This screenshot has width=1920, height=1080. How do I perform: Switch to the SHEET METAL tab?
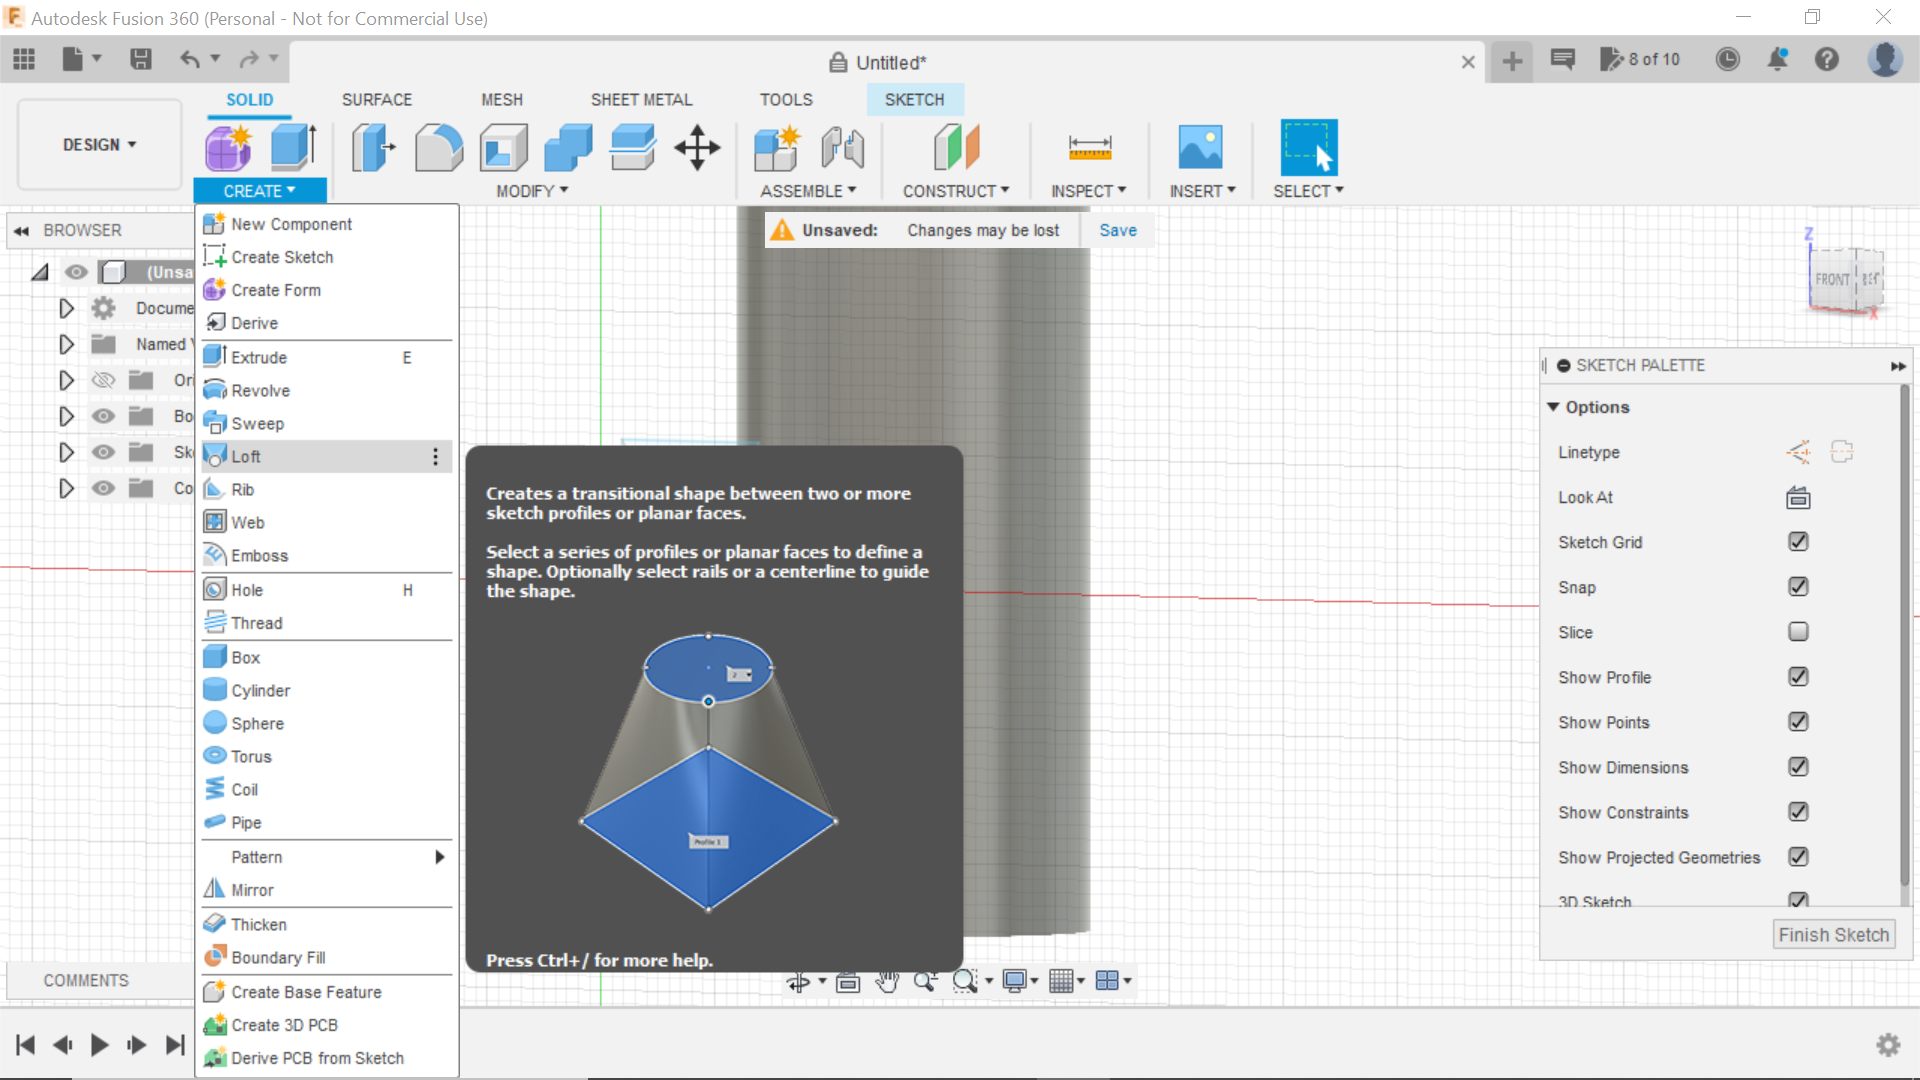(x=641, y=99)
